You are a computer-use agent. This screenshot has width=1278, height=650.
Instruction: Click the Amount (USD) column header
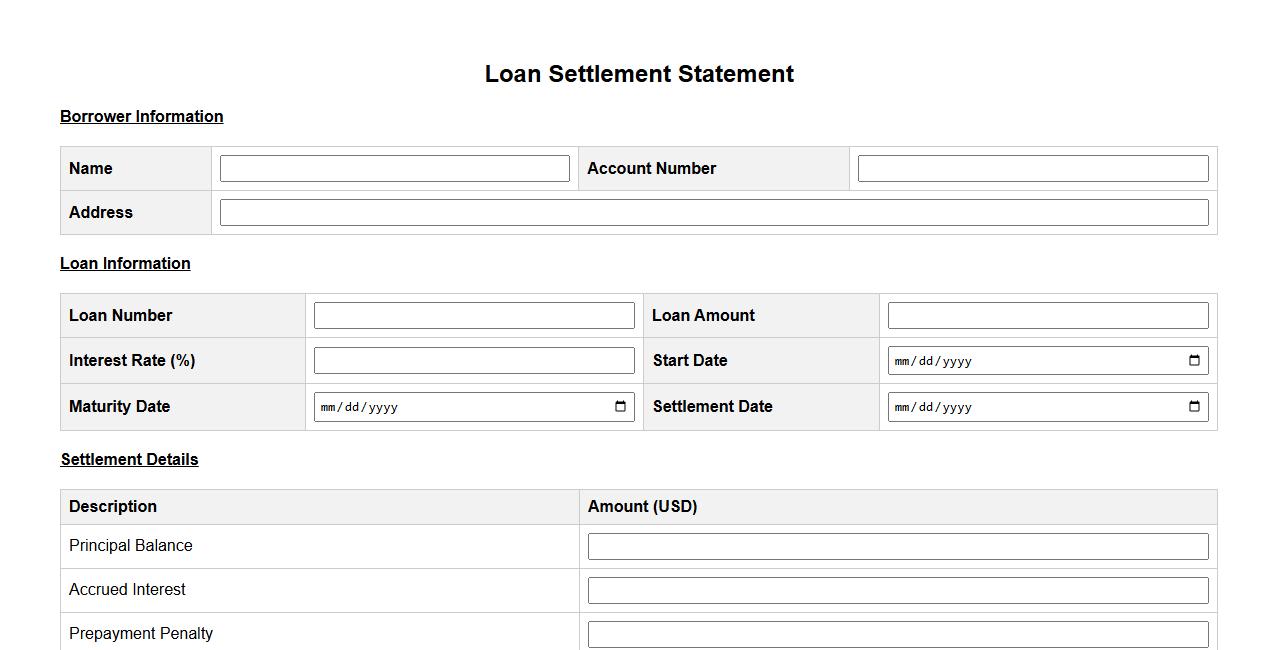click(642, 507)
